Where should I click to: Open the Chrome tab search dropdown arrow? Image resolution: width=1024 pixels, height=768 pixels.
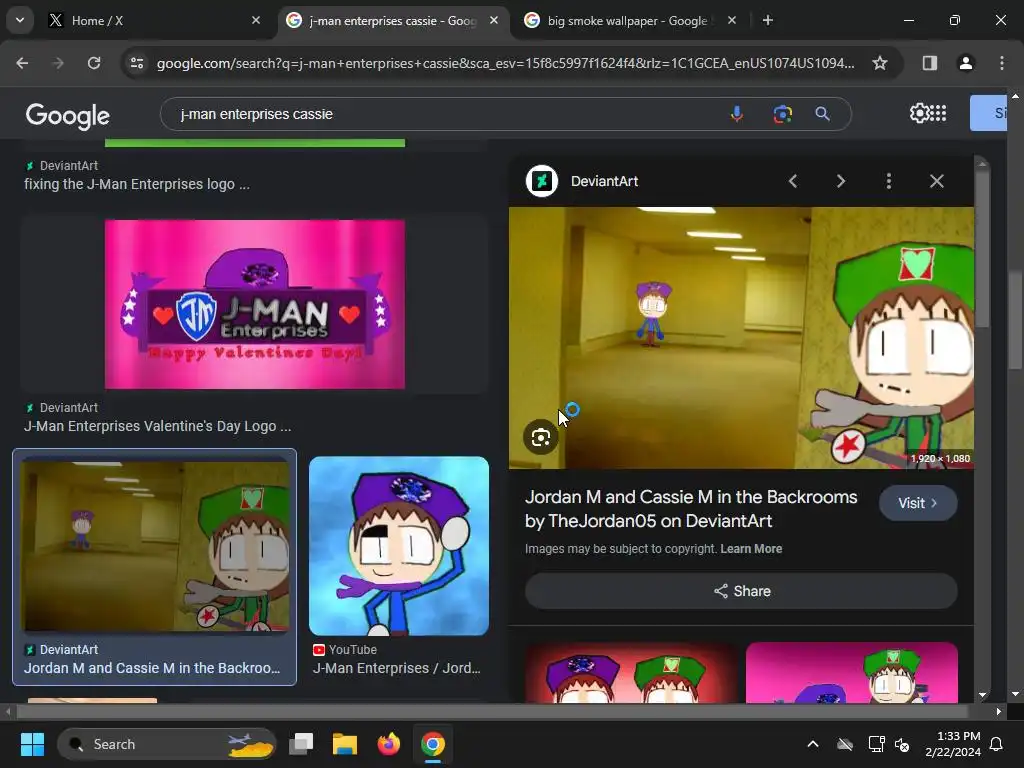click(x=20, y=20)
